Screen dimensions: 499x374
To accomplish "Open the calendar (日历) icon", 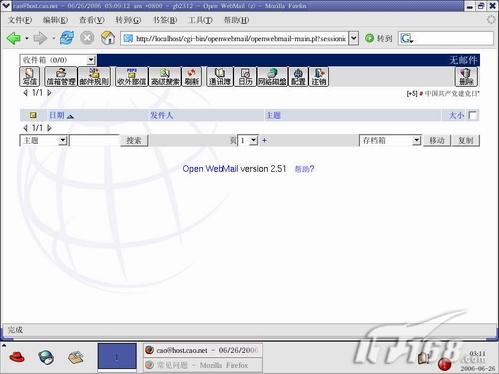I will click(245, 76).
